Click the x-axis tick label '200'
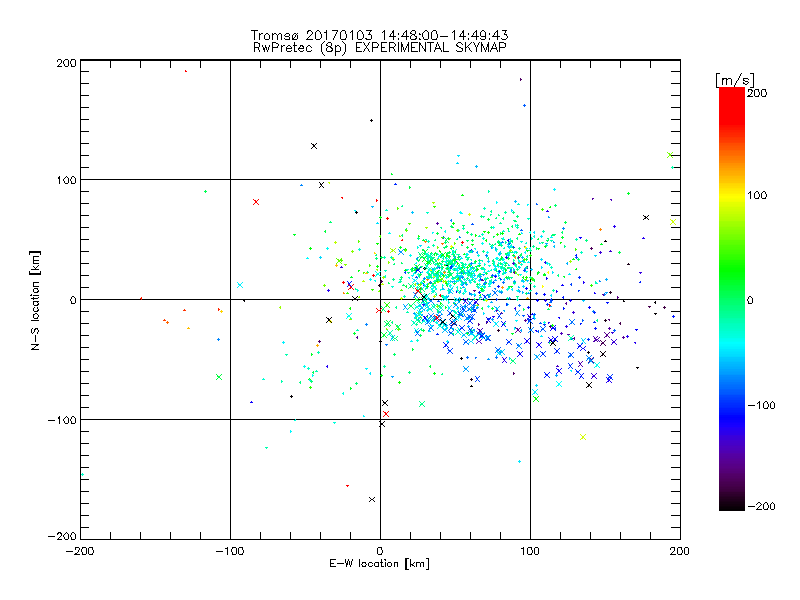800x600 pixels. 680,551
